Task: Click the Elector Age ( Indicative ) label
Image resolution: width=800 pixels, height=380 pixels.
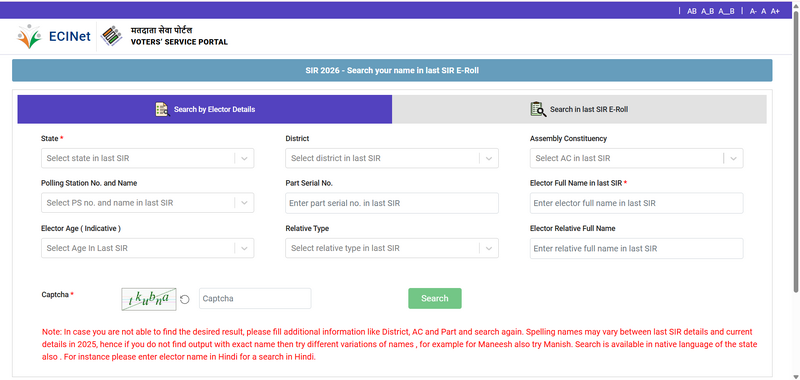Action: (x=81, y=229)
